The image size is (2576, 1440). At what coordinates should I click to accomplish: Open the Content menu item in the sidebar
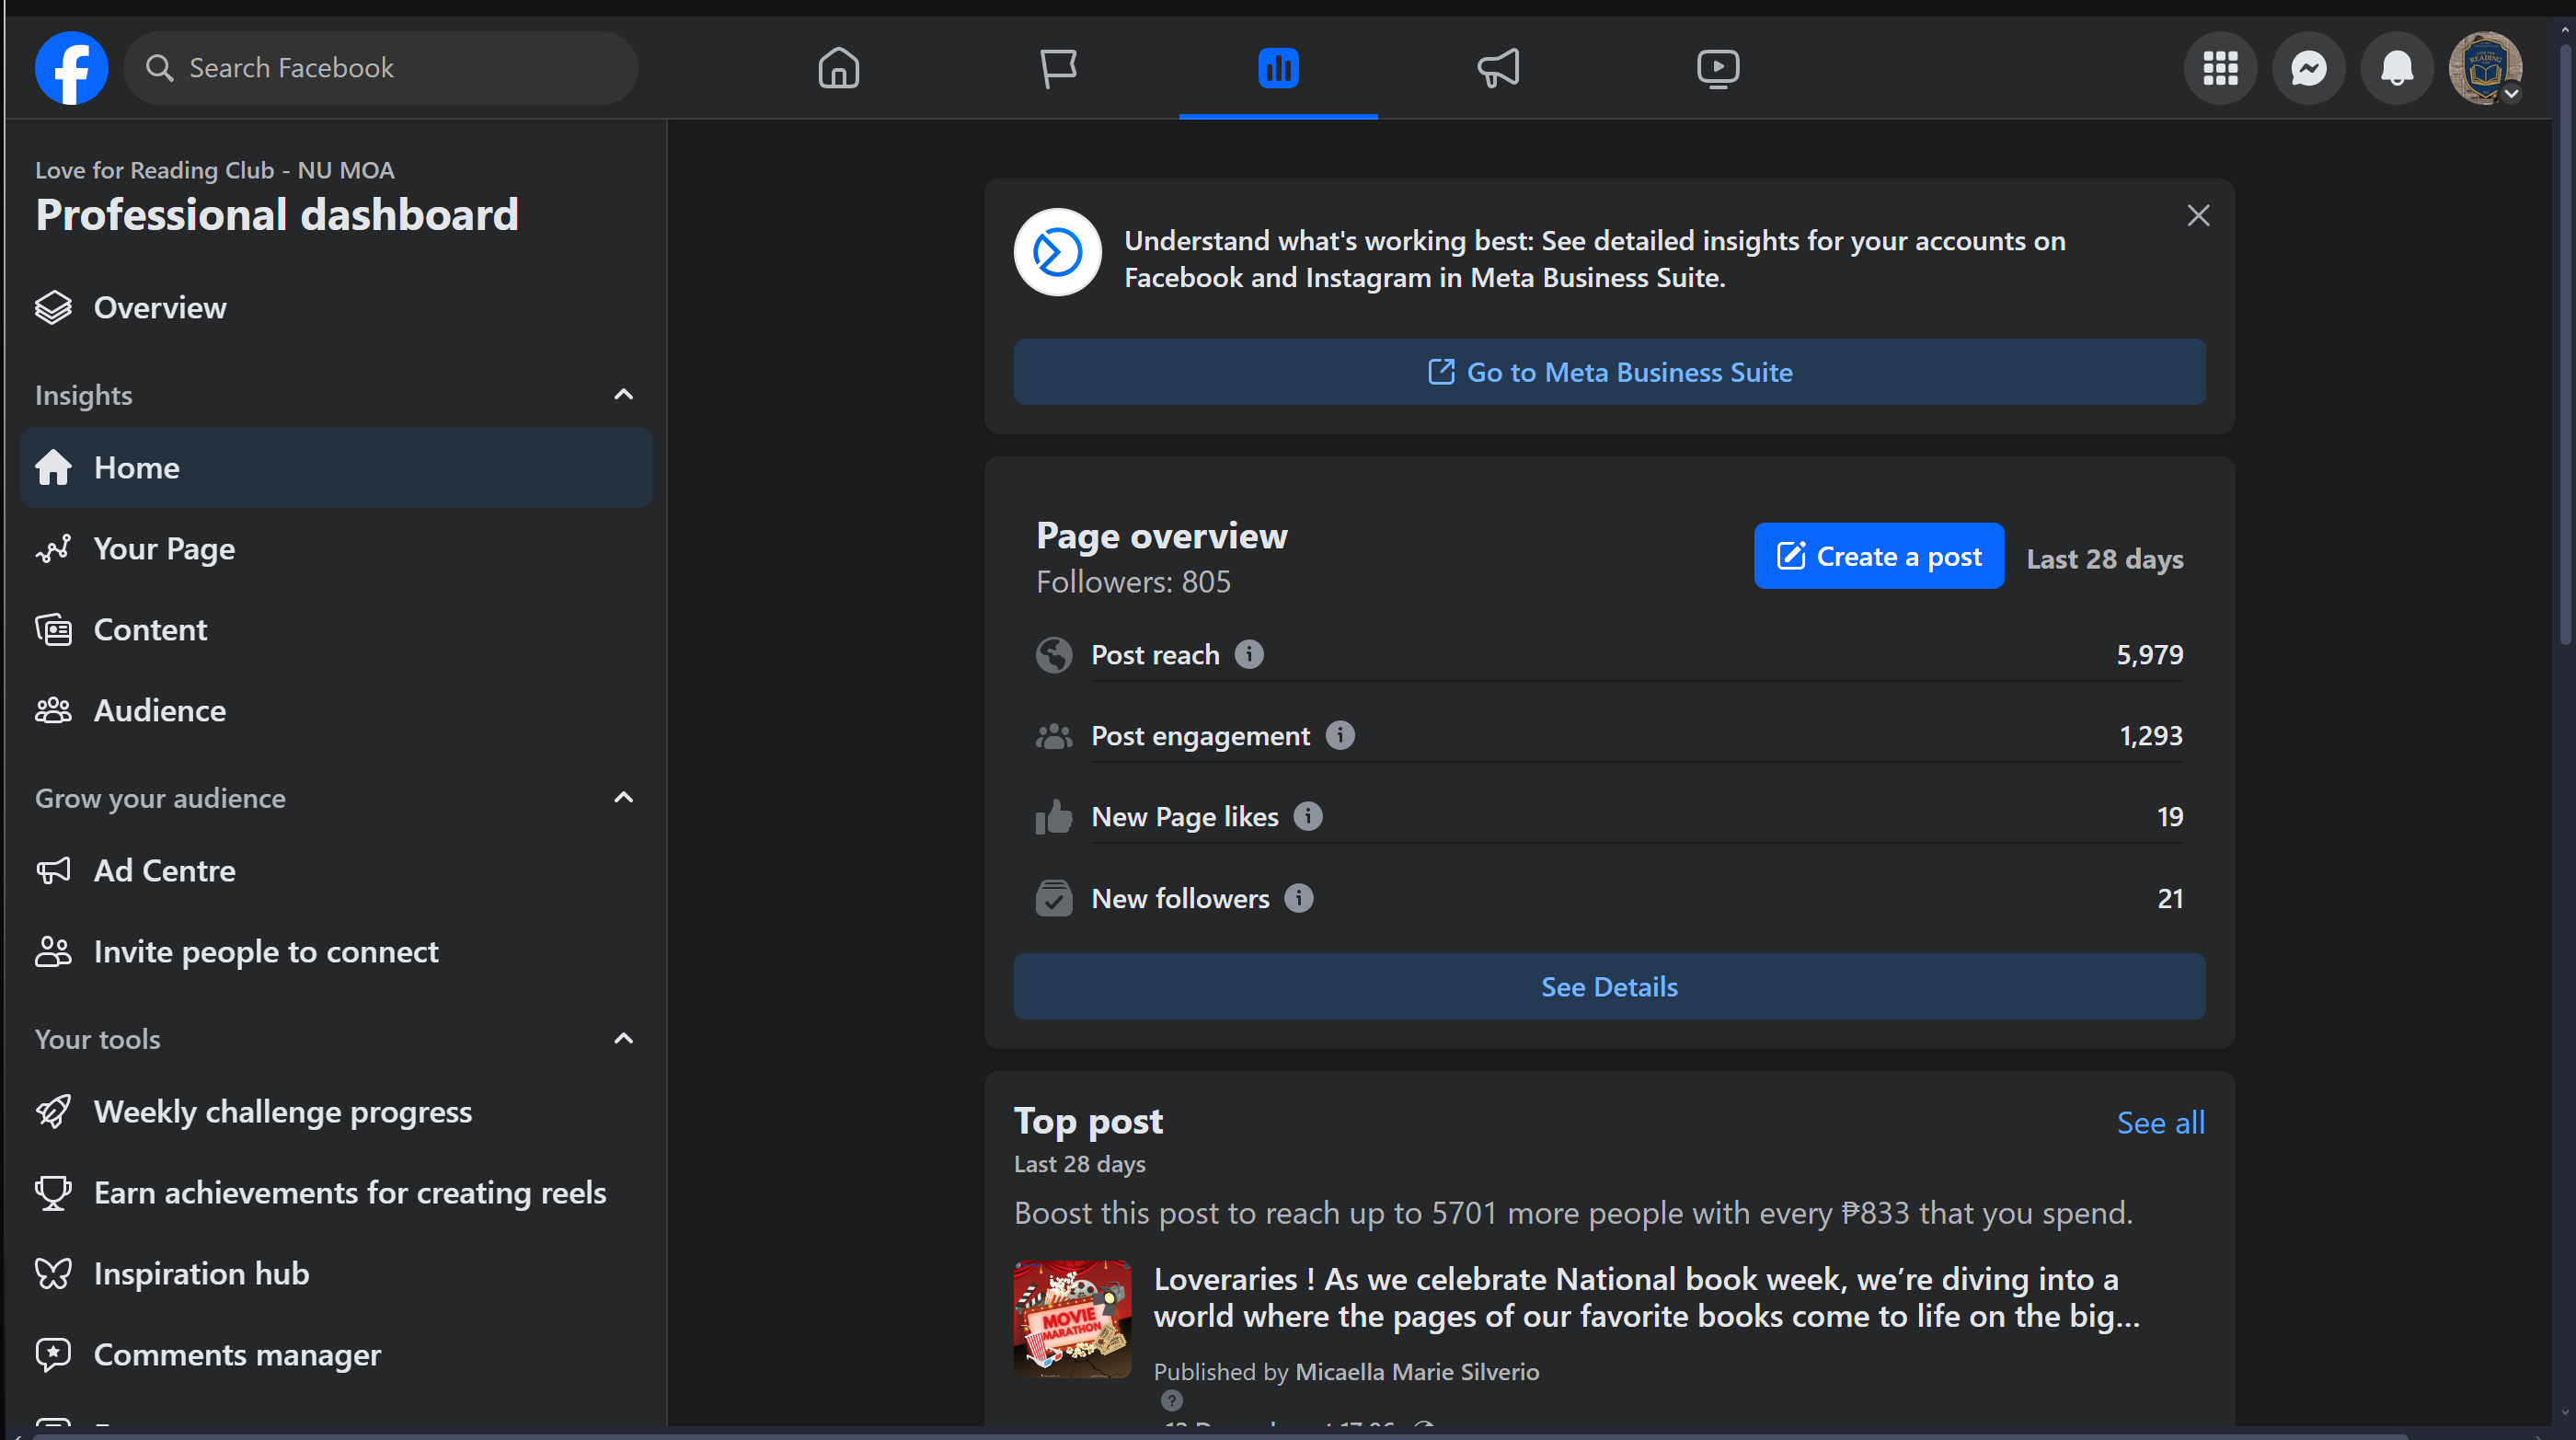coord(150,629)
